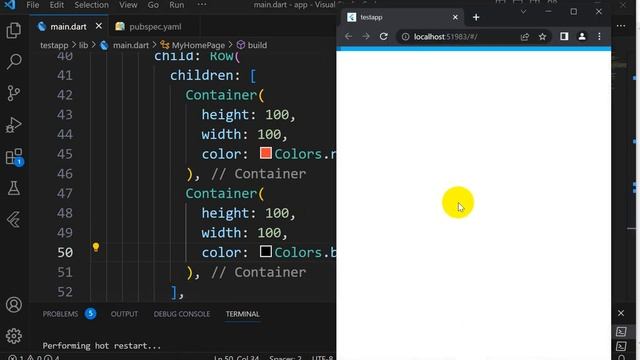Switch to the DEBUG CONSOLE tab
640x360 pixels.
tap(182, 314)
